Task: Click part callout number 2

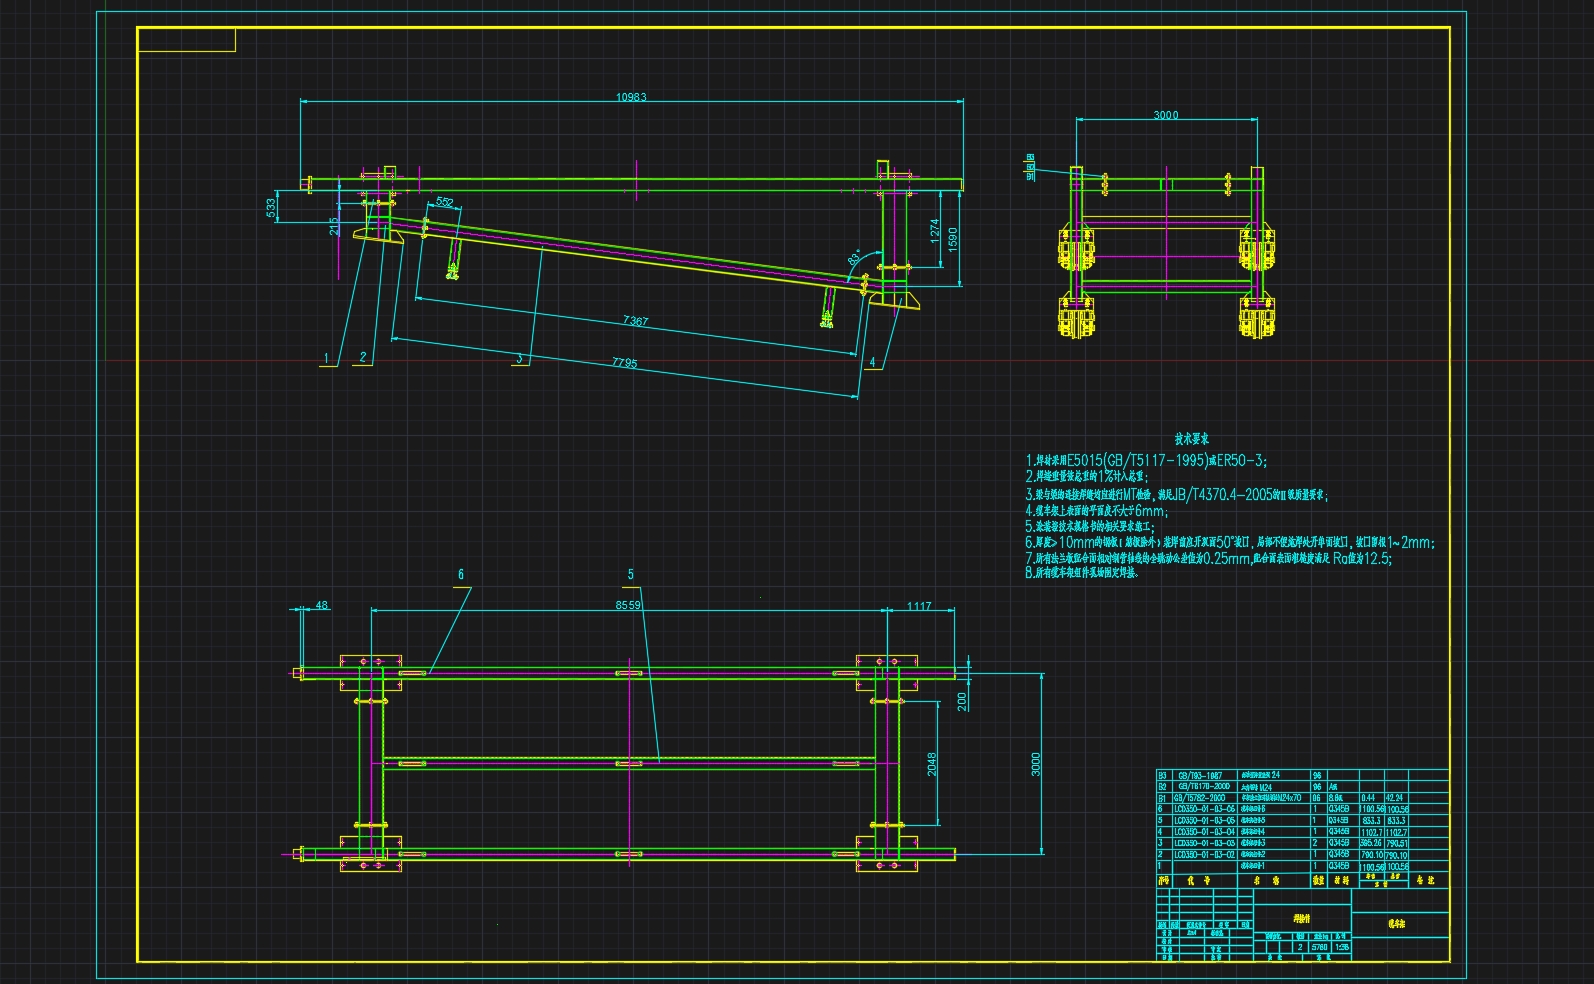Action: point(363,356)
